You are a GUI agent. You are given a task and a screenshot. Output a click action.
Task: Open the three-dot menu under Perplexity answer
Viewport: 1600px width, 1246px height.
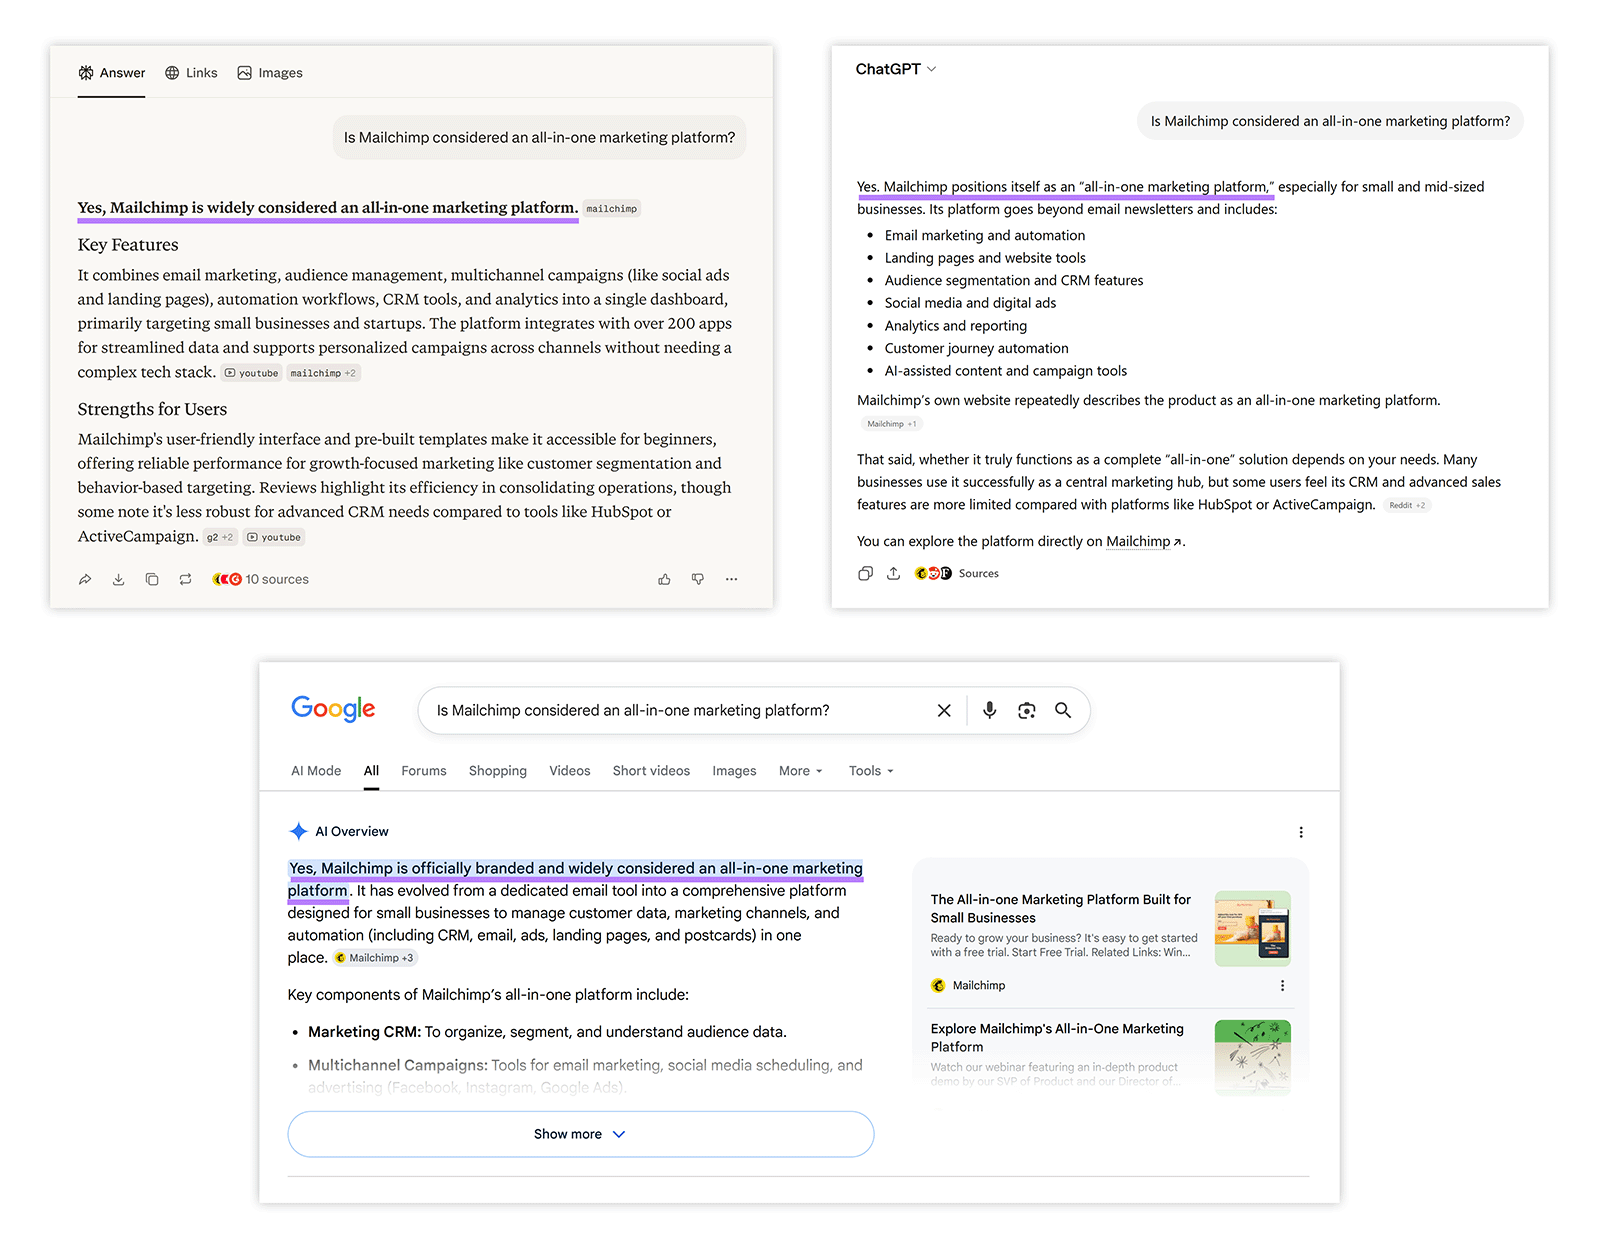pos(731,579)
